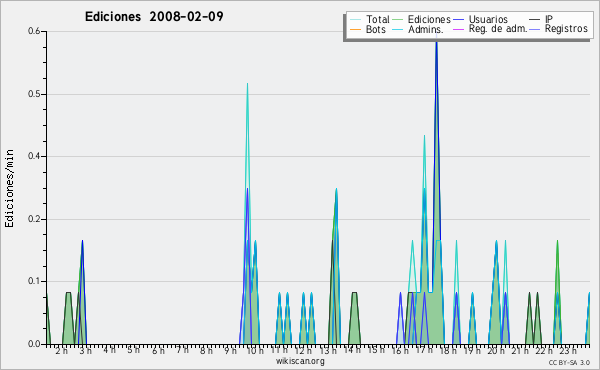
Task: Click the '13 h' x-axis label
Action: [328, 350]
